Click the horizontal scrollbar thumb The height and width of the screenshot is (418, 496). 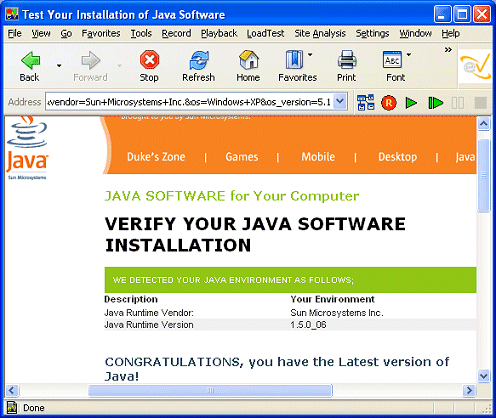pos(210,390)
